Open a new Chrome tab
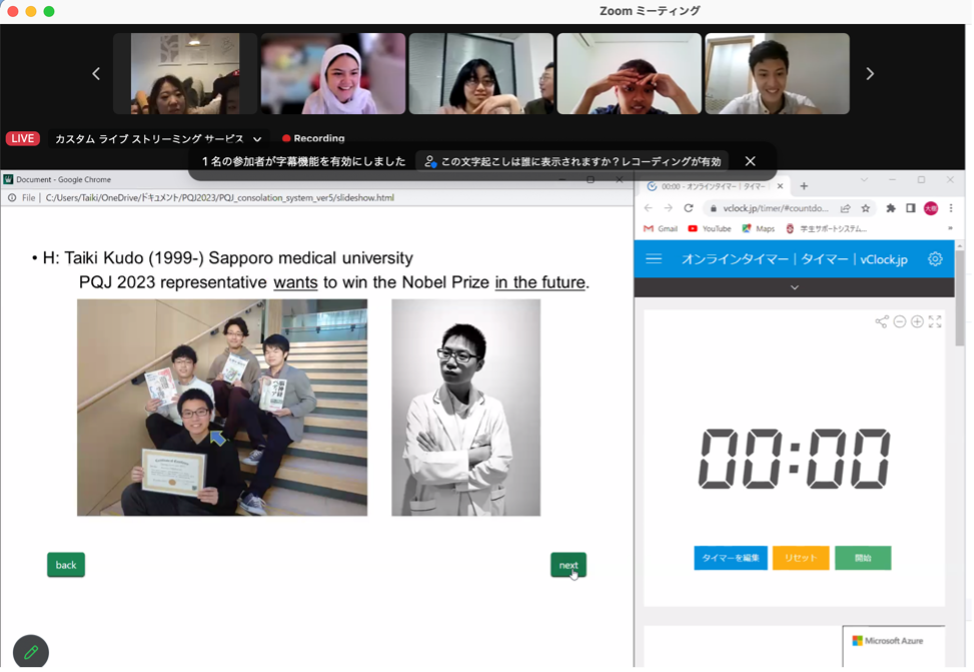This screenshot has width=974, height=672. click(x=804, y=186)
